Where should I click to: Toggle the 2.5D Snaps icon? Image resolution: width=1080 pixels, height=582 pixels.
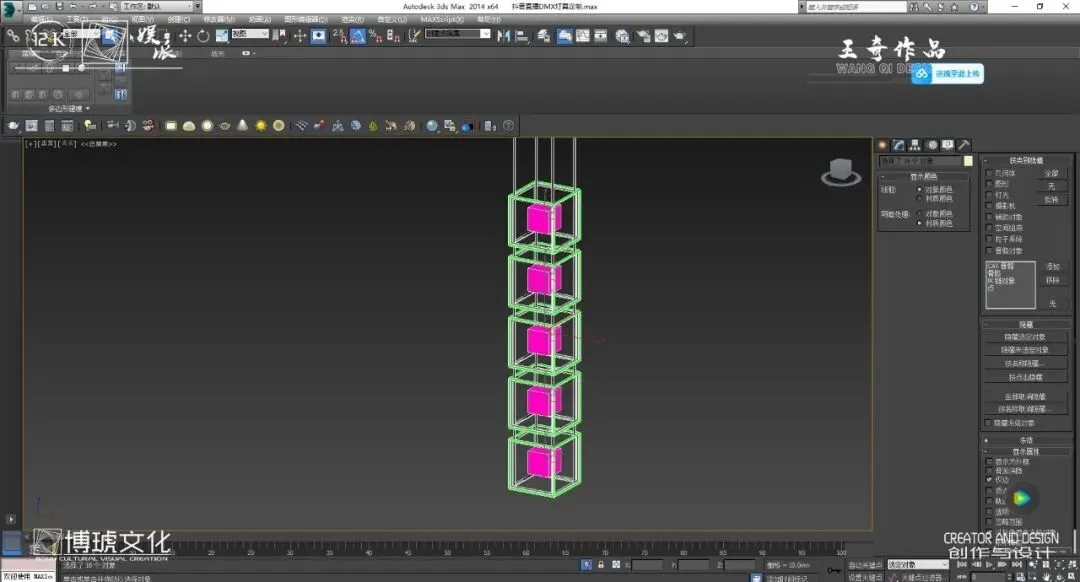pos(340,36)
